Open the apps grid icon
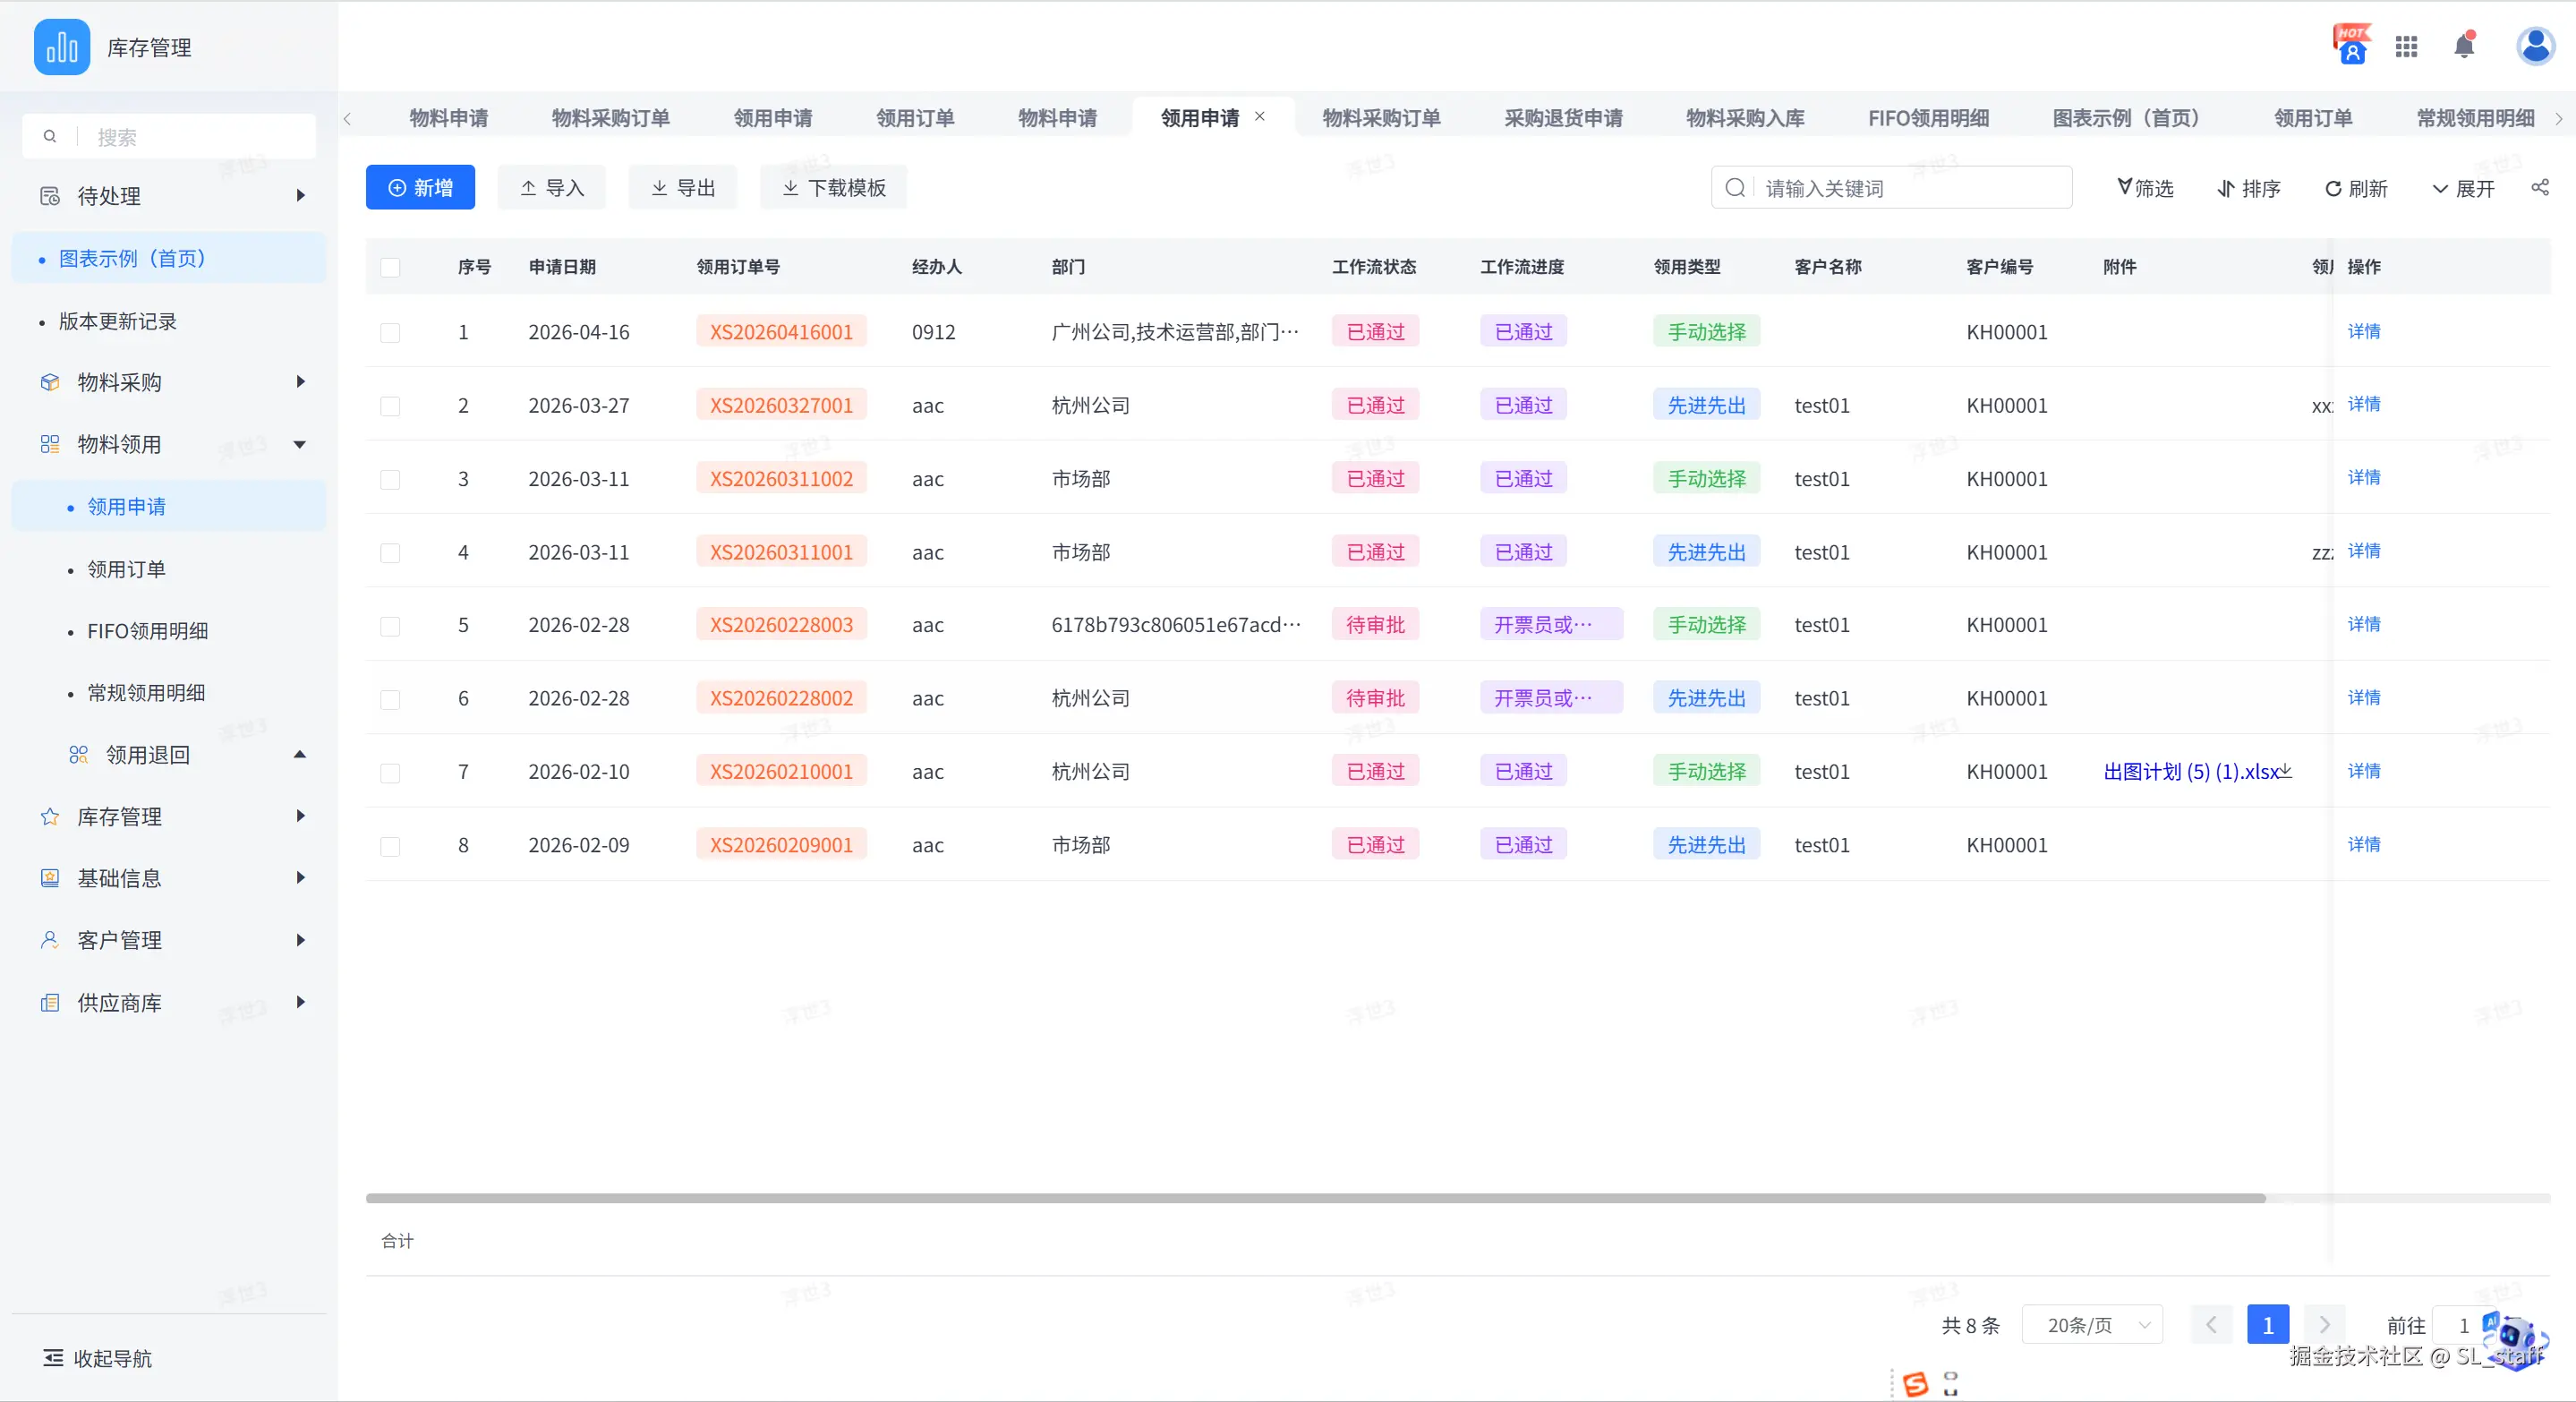The width and height of the screenshot is (2576, 1402). pos(2406,46)
